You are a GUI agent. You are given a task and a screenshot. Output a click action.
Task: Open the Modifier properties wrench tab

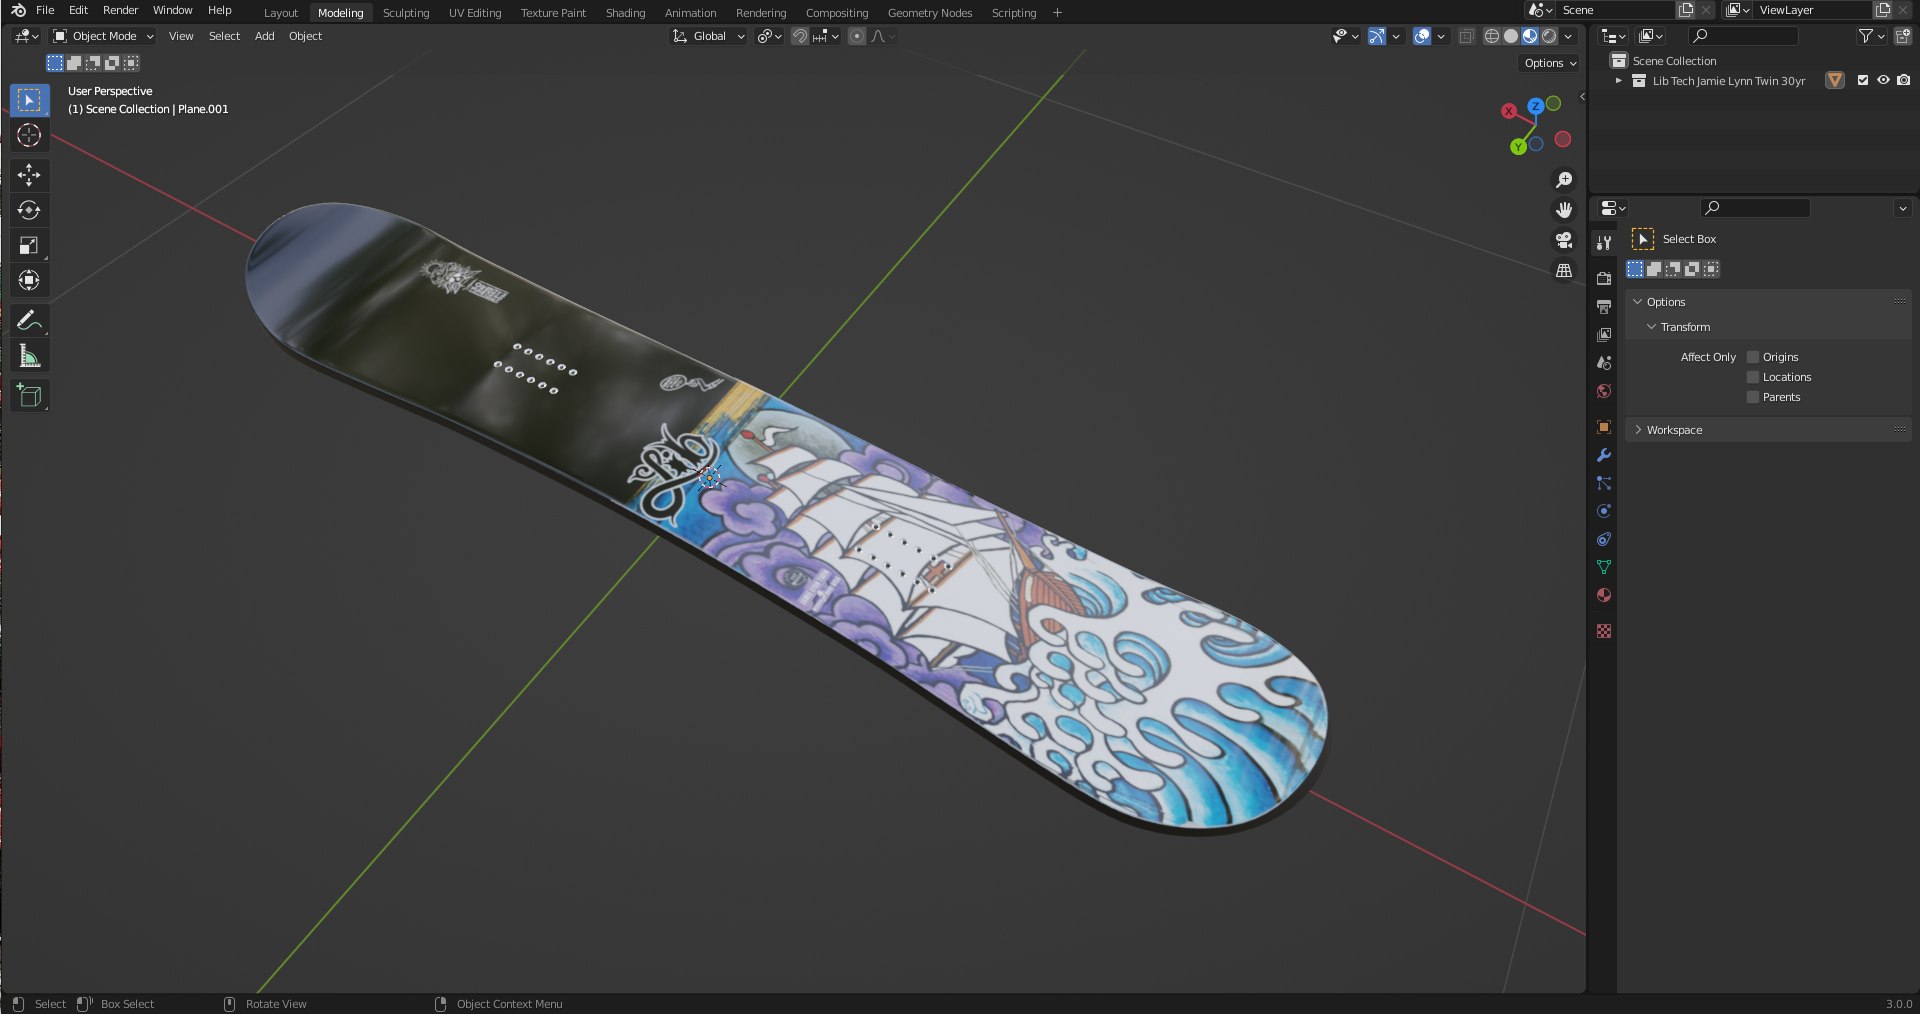pyautogui.click(x=1604, y=455)
